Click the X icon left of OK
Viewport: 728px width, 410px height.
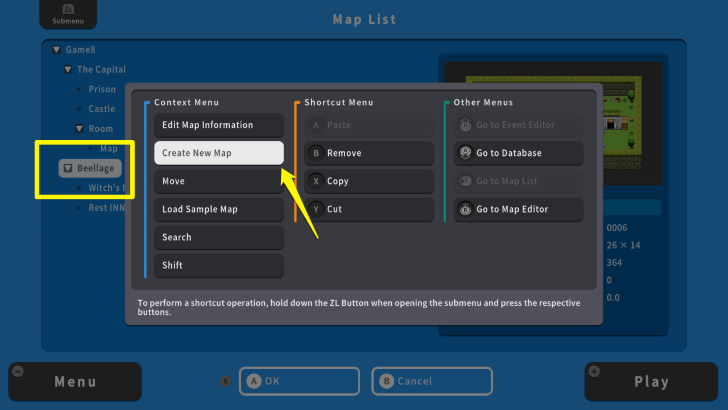tap(226, 381)
